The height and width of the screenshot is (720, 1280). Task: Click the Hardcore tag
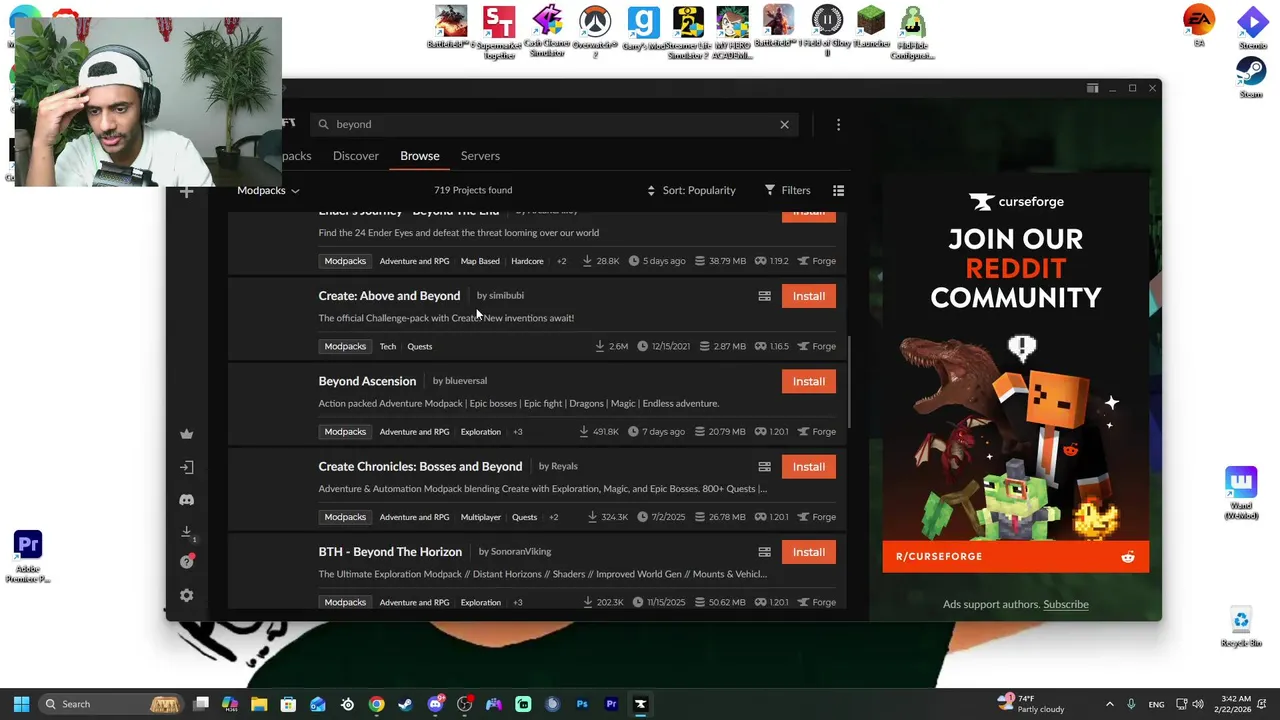point(527,261)
